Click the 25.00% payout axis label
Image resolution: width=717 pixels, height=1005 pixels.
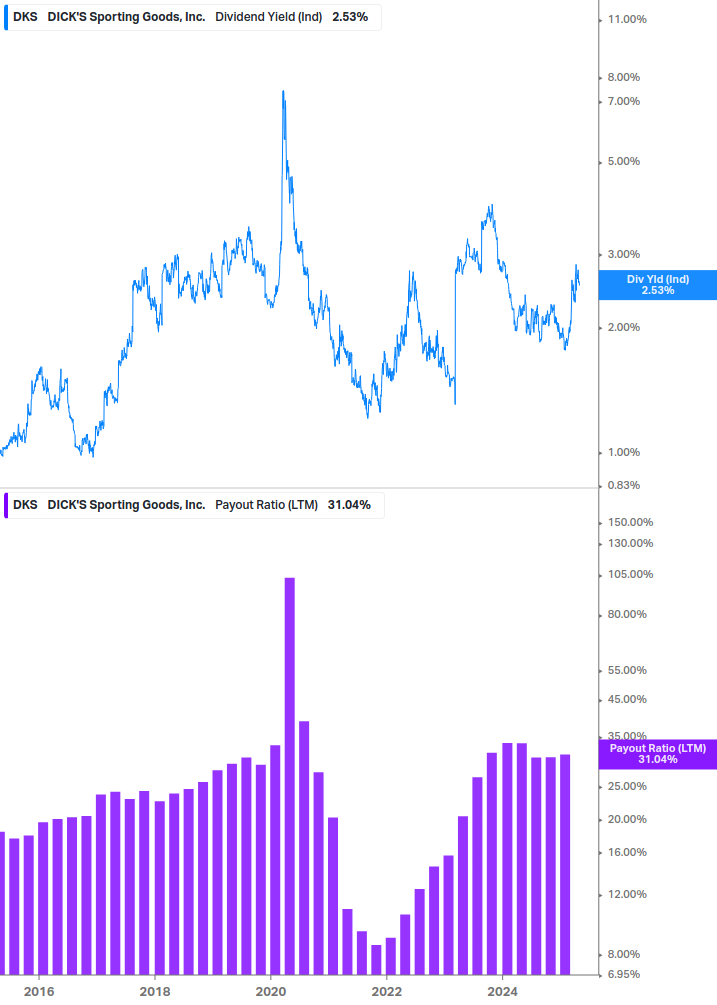[x=627, y=786]
